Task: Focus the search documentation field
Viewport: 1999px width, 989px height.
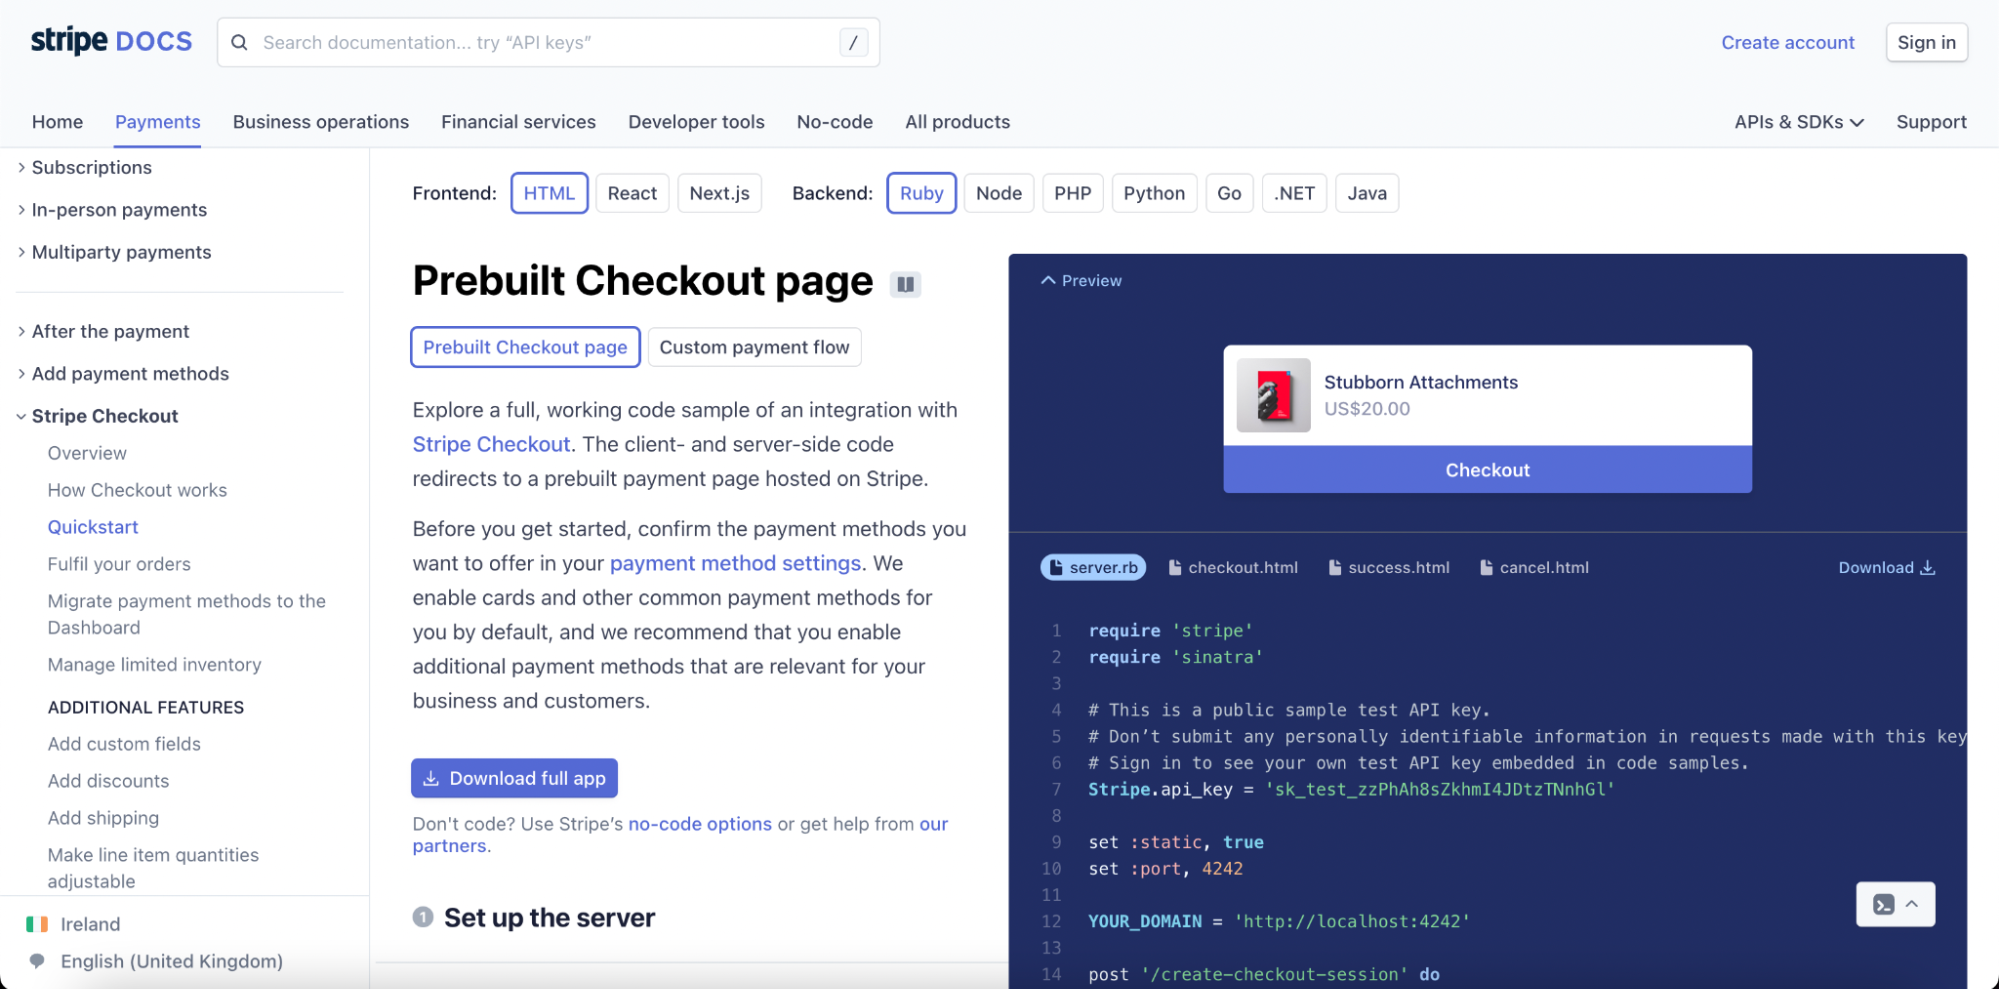Action: (548, 42)
